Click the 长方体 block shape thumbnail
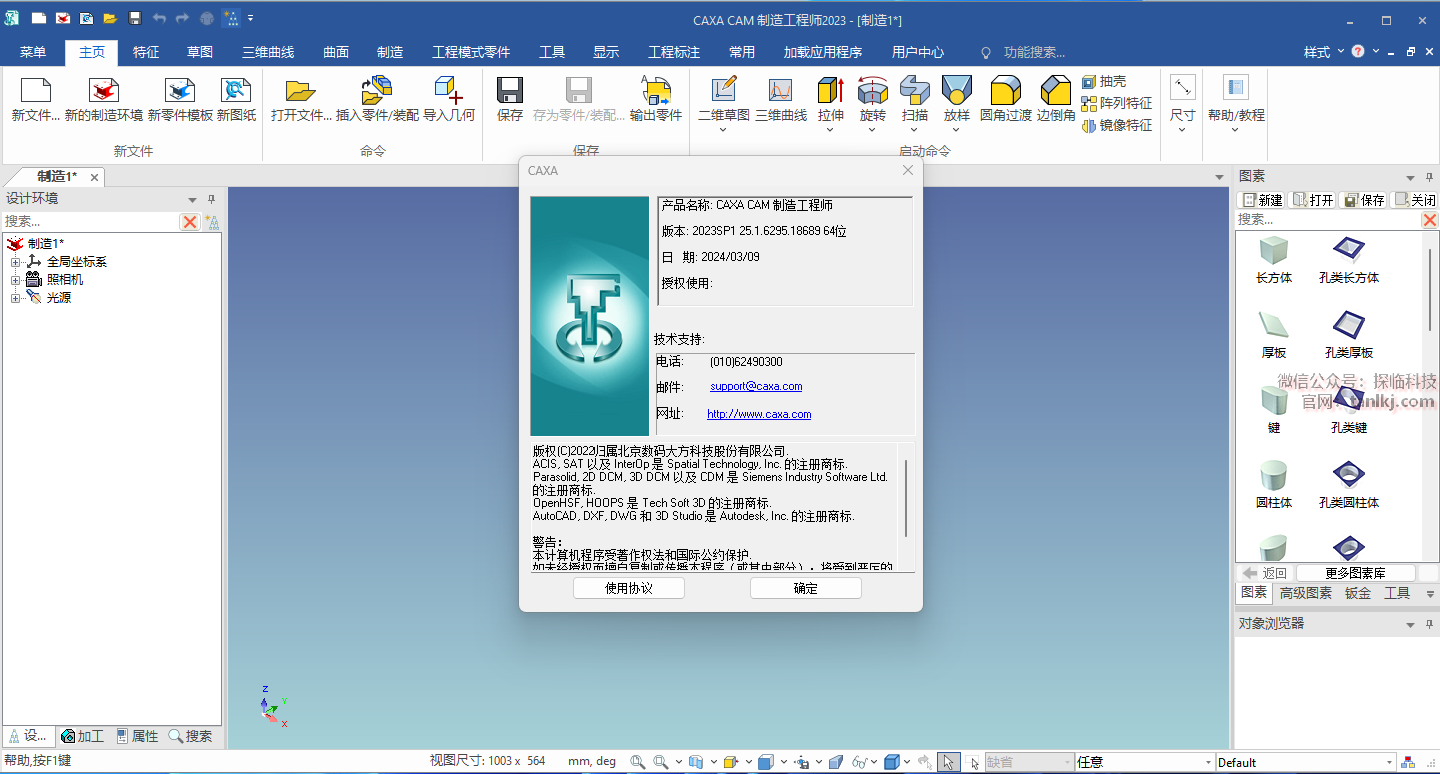The image size is (1440, 774). point(1273,250)
